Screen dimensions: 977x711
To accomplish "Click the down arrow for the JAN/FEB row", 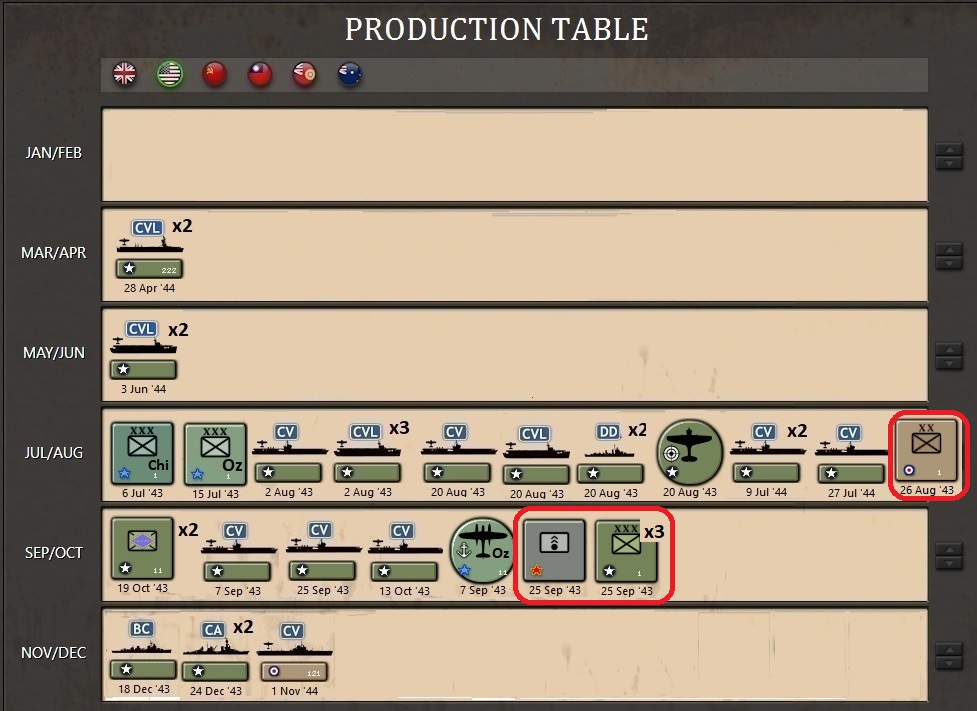I will click(x=949, y=163).
